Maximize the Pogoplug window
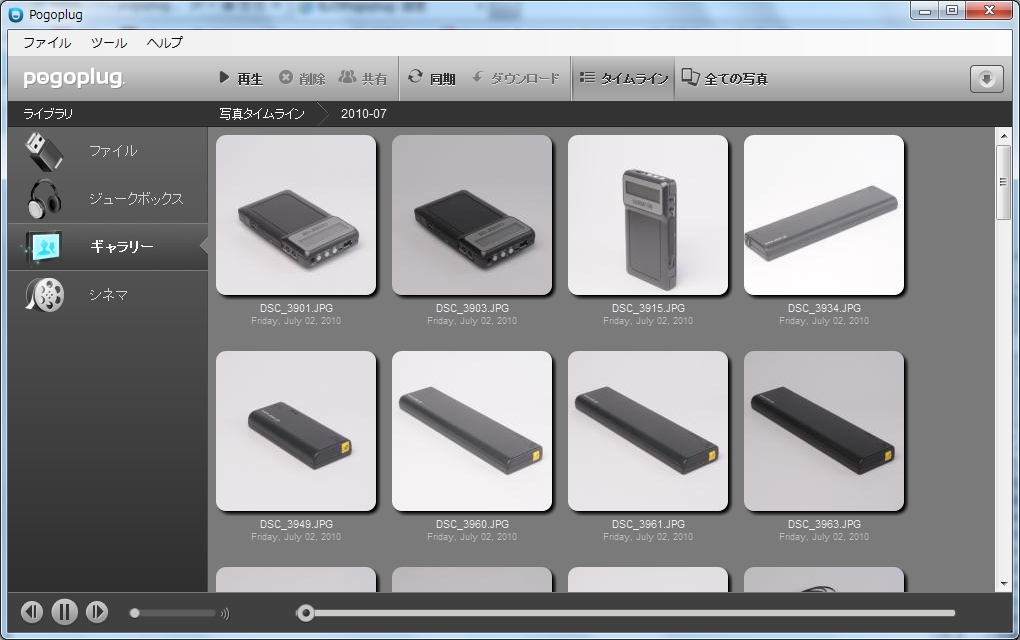The width and height of the screenshot is (1020, 640). [x=952, y=11]
